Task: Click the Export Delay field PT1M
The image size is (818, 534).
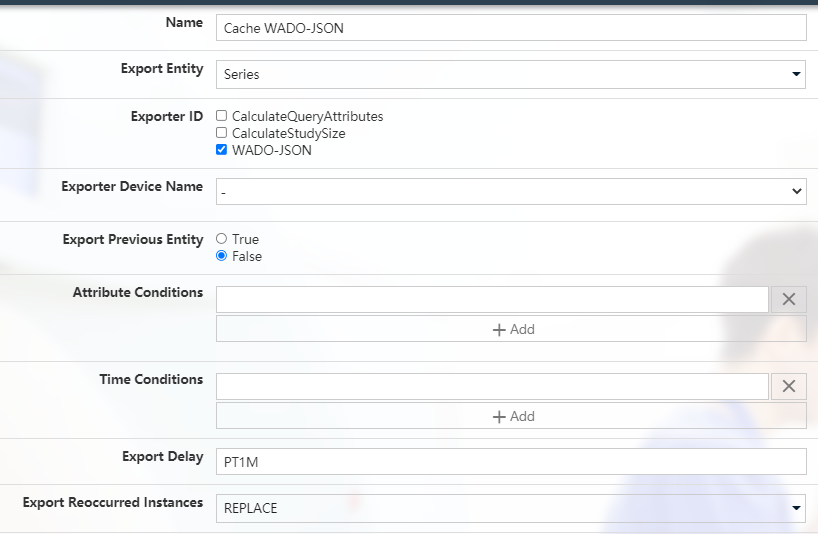Action: (x=511, y=462)
